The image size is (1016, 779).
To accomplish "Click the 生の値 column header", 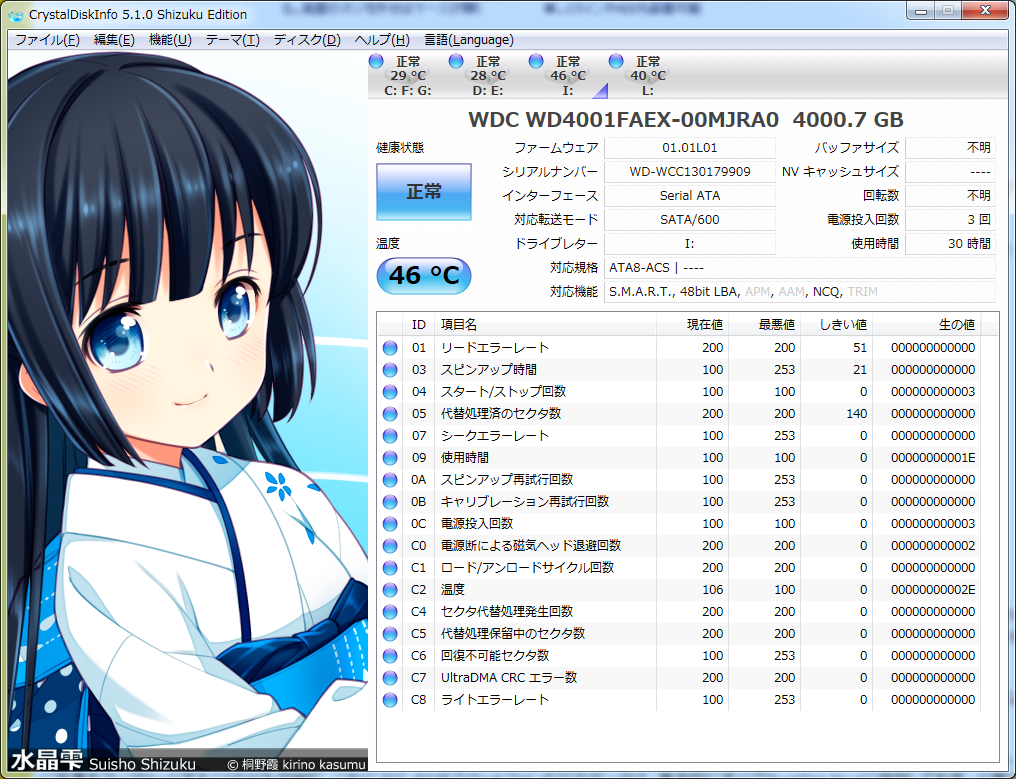I will pos(927,325).
